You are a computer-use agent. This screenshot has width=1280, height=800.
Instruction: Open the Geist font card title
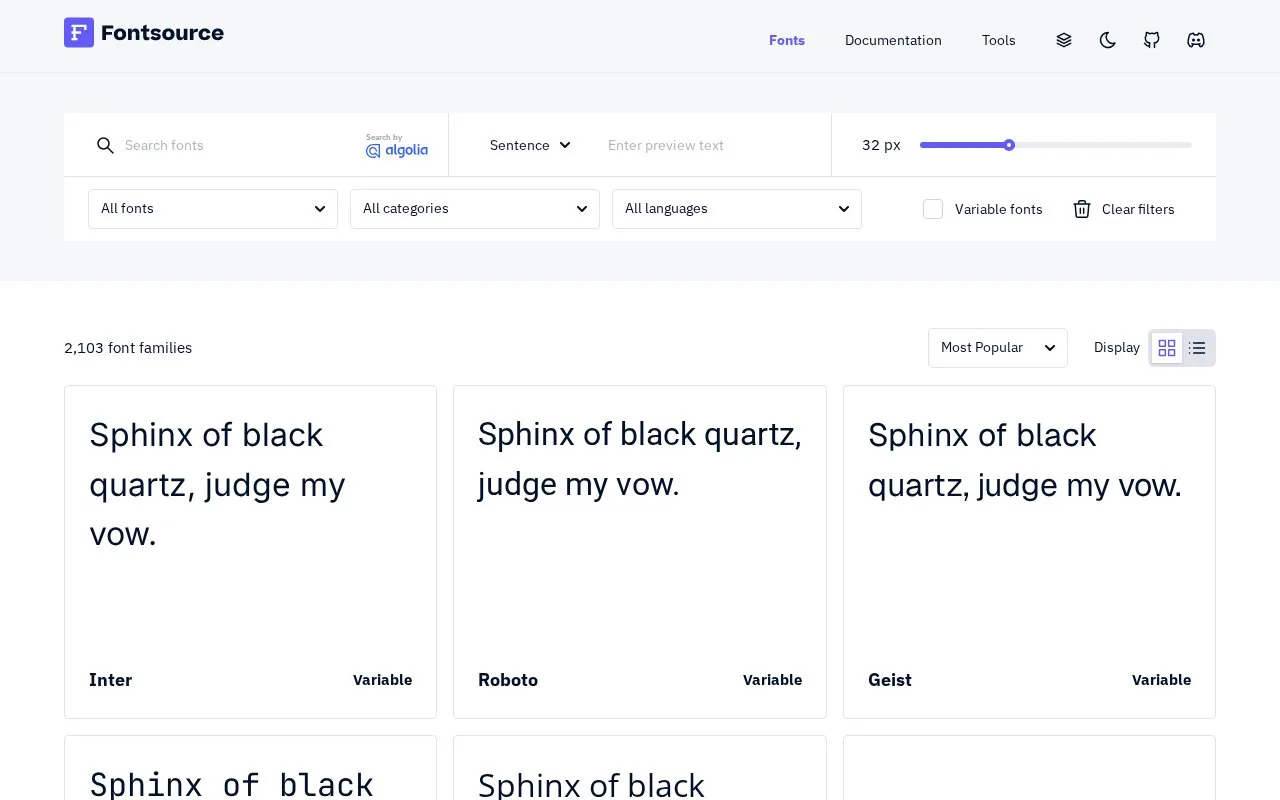coord(890,680)
